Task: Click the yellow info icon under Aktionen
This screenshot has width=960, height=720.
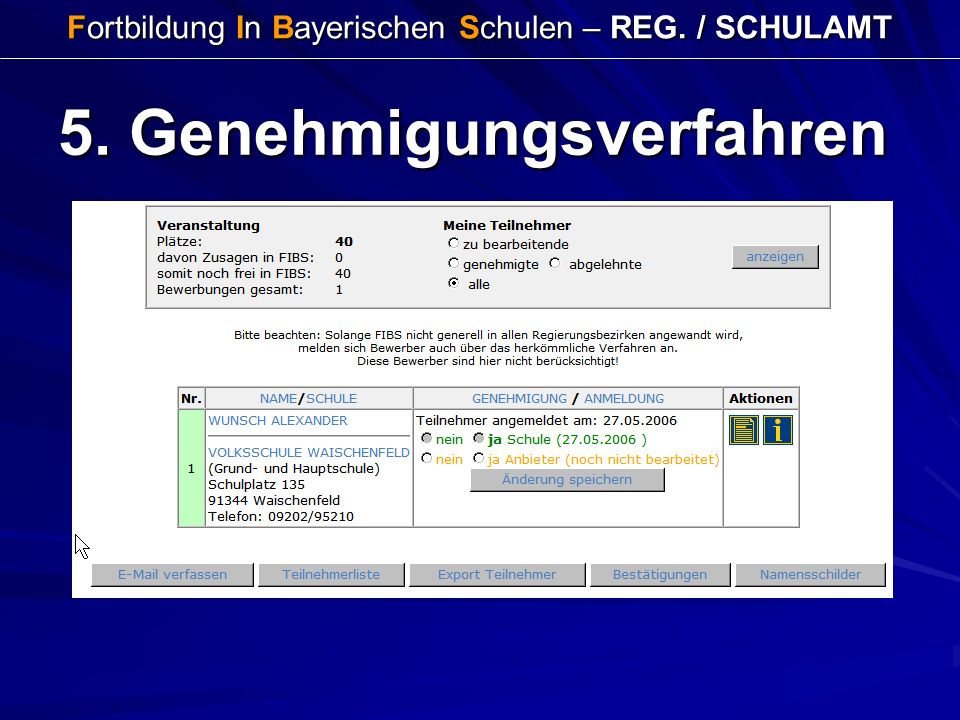Action: click(x=778, y=430)
